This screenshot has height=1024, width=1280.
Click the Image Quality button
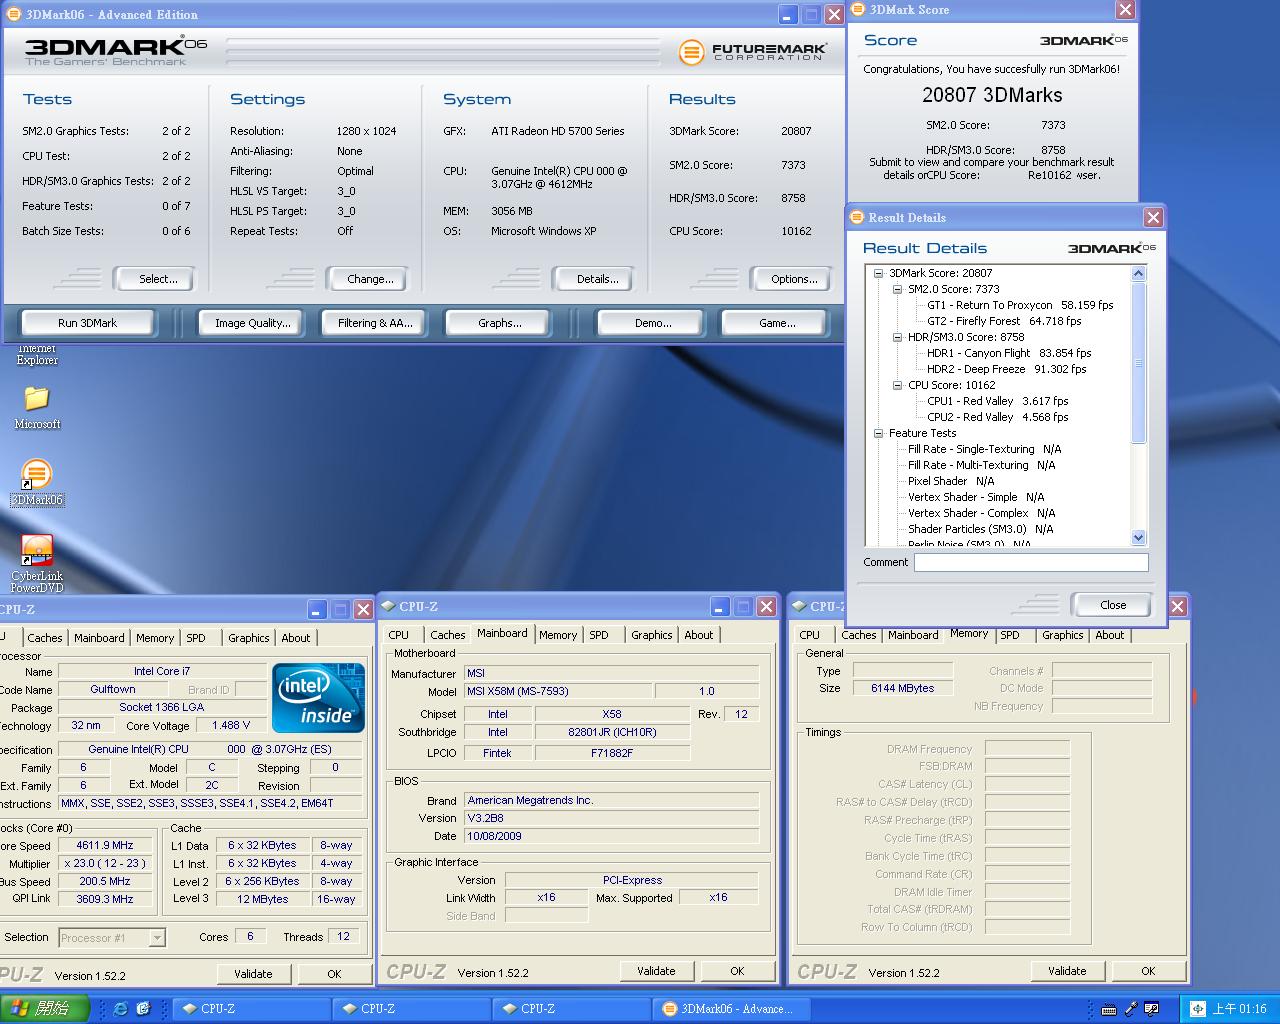tap(252, 323)
